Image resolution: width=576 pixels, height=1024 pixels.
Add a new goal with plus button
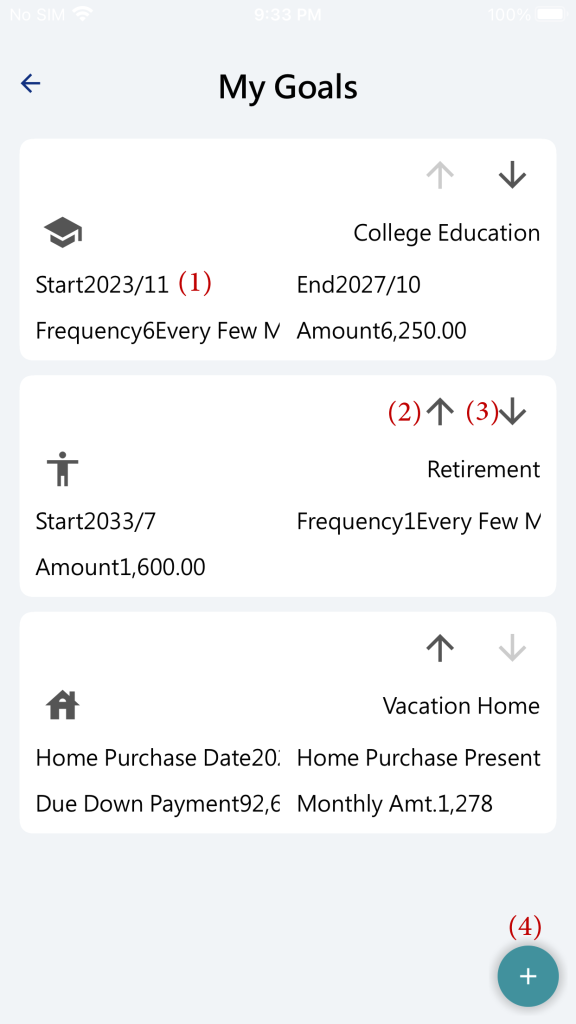(x=528, y=976)
